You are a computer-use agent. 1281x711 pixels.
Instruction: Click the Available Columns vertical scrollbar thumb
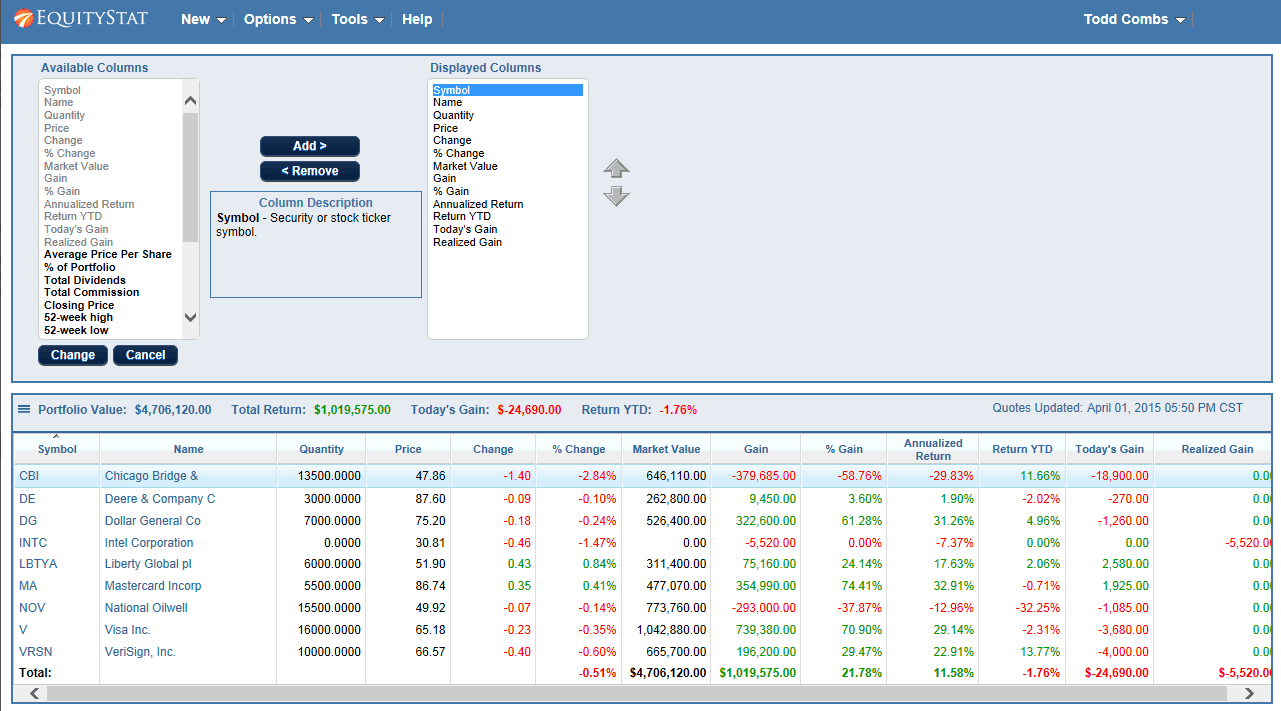coord(190,177)
